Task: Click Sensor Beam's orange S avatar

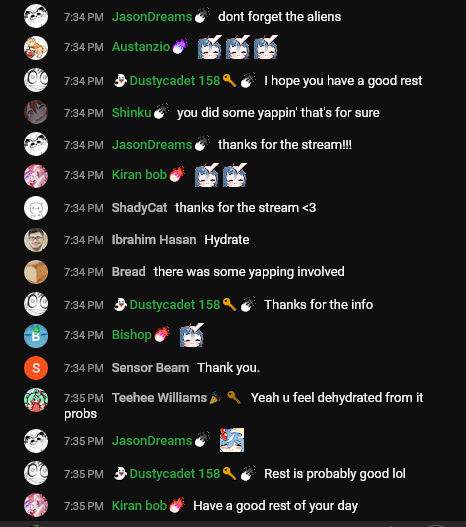Action: point(36,368)
